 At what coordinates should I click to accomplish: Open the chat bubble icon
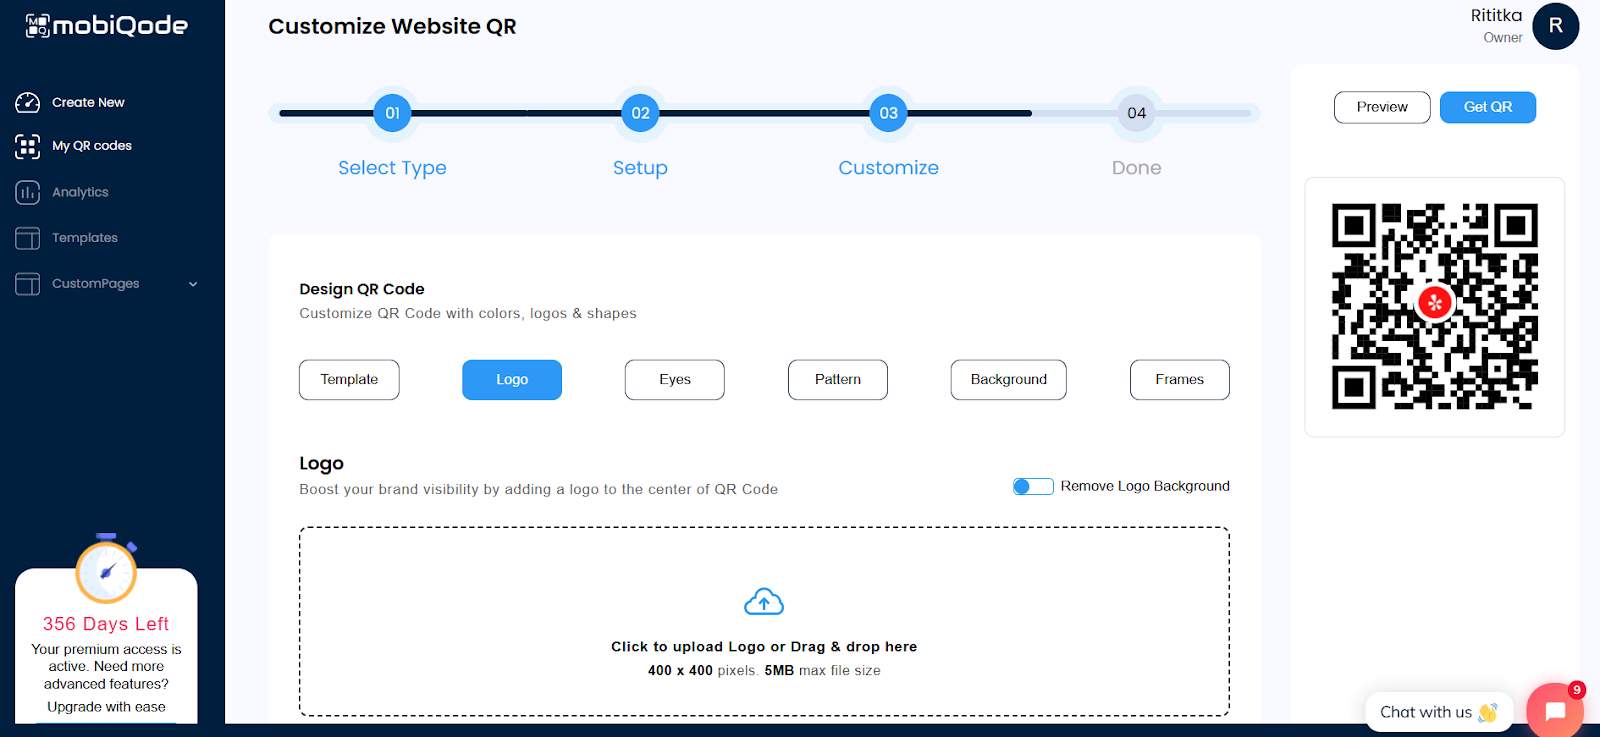pos(1554,711)
